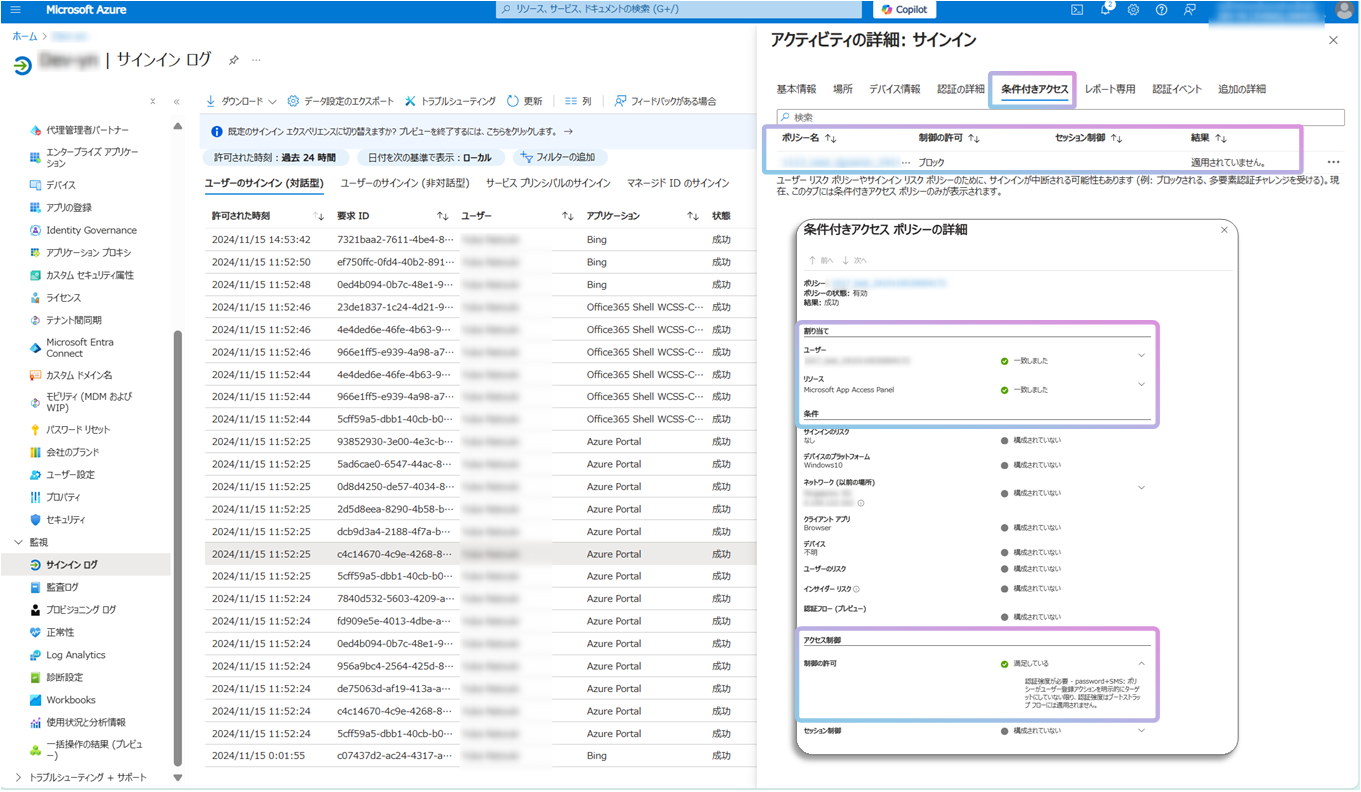Open the policy row ellipsis menu
This screenshot has width=1361, height=792.
(x=1332, y=162)
